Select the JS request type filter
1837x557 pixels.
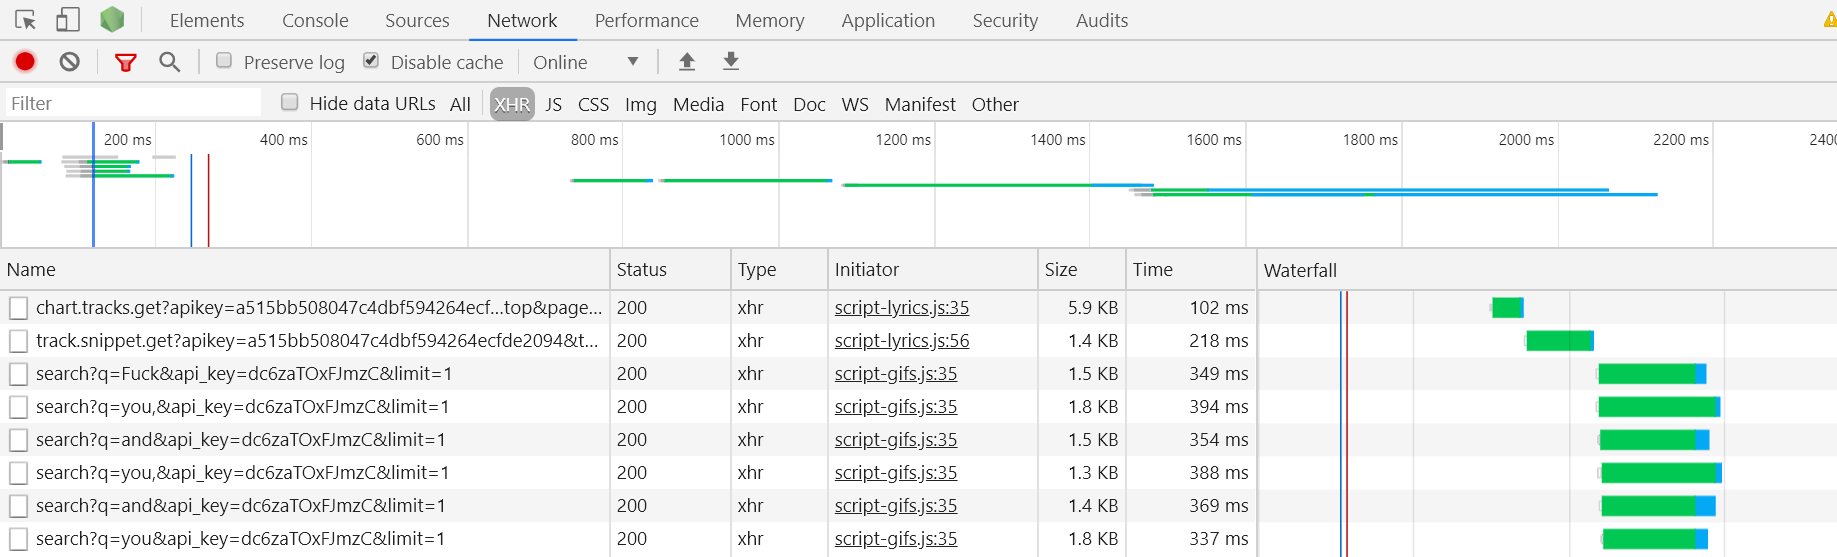pos(553,104)
